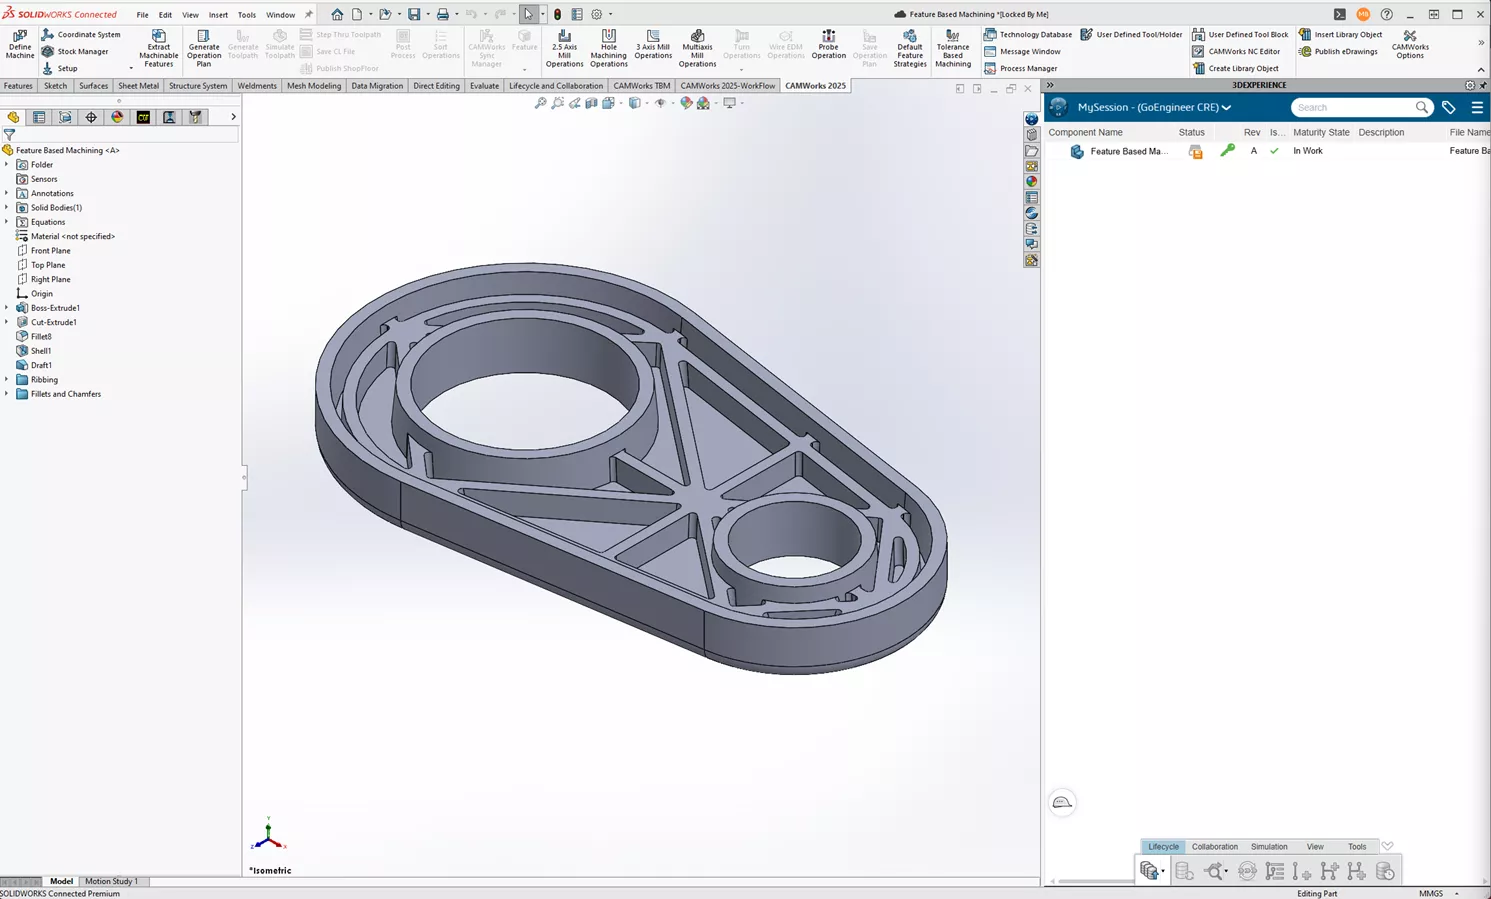Open the MySession dropdown chevron
The image size is (1491, 899).
coord(1226,107)
